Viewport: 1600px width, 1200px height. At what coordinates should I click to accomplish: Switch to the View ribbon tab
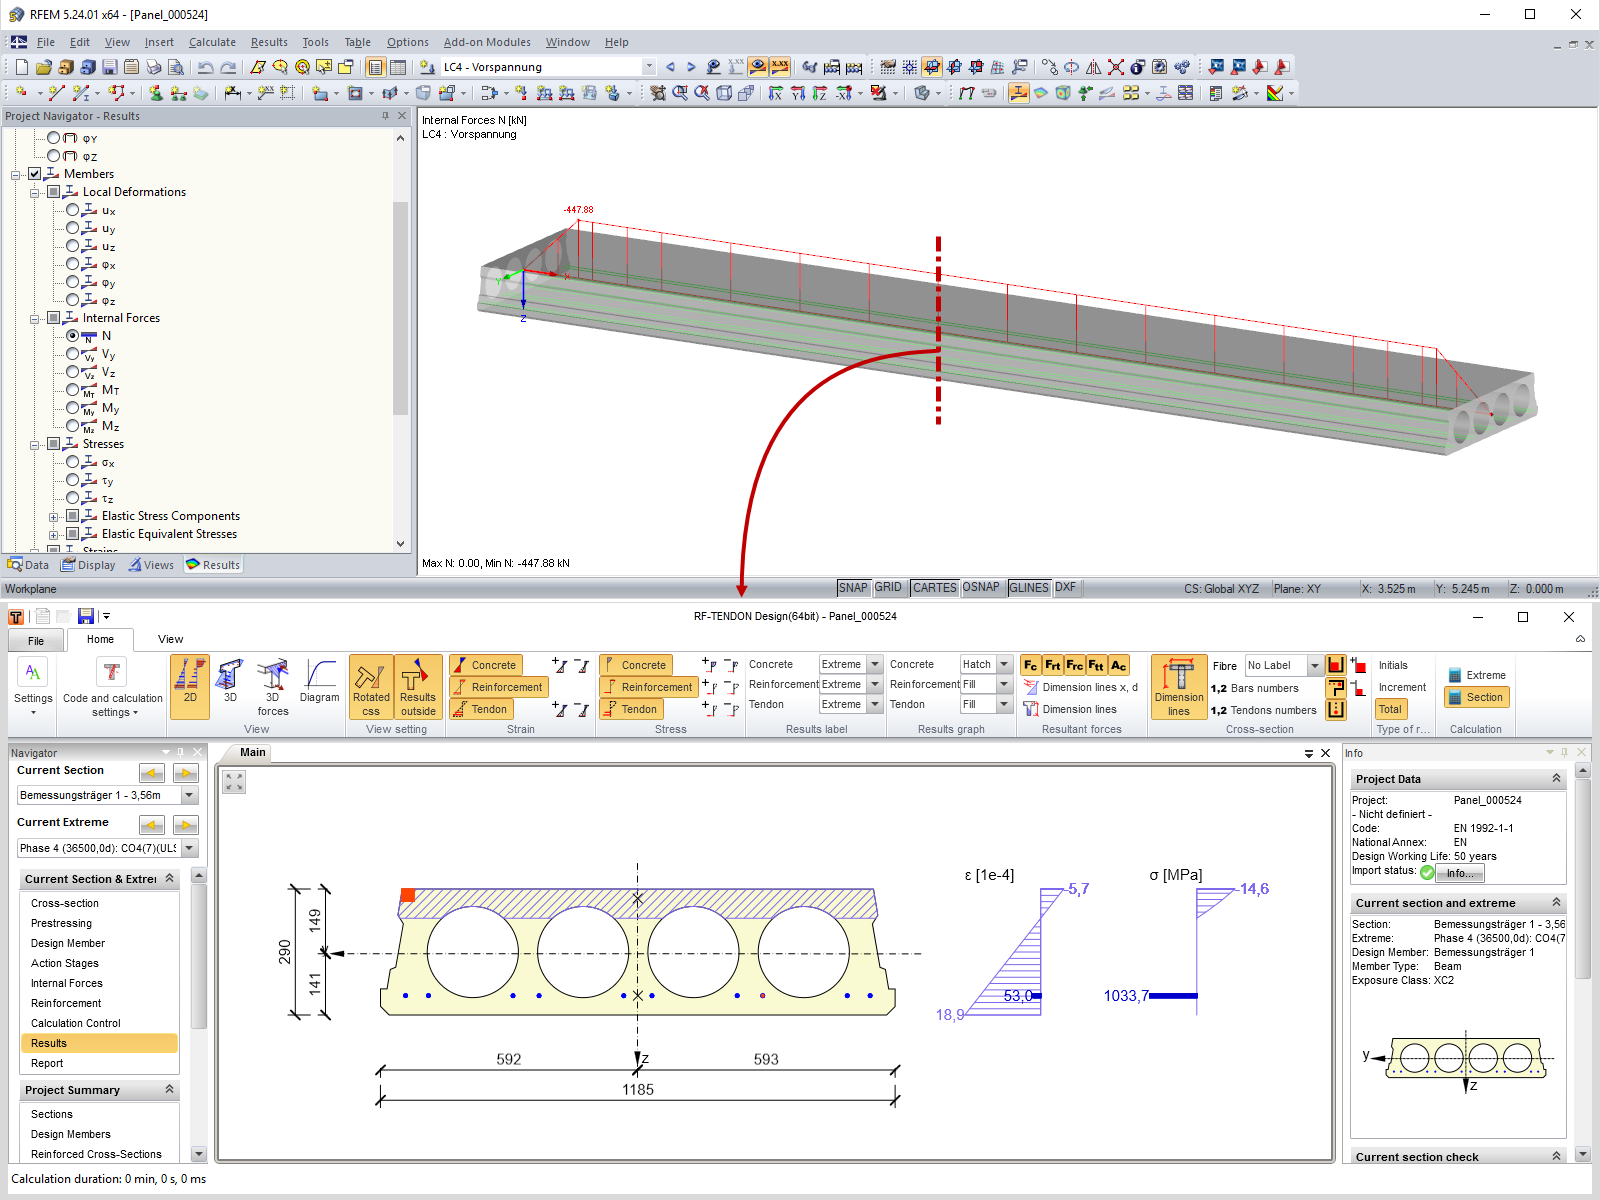click(171, 639)
